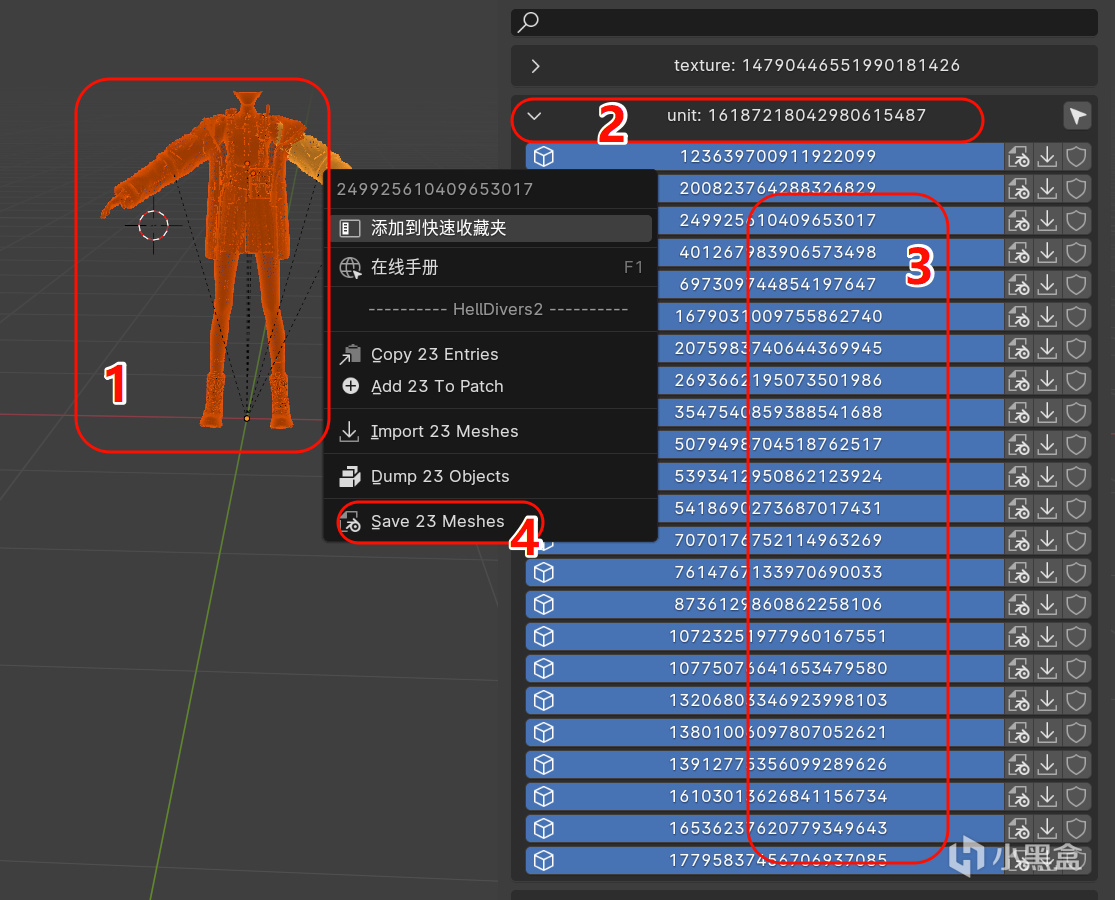Click the select-arrow button beside the unit header
The image size is (1115, 900).
[1077, 116]
